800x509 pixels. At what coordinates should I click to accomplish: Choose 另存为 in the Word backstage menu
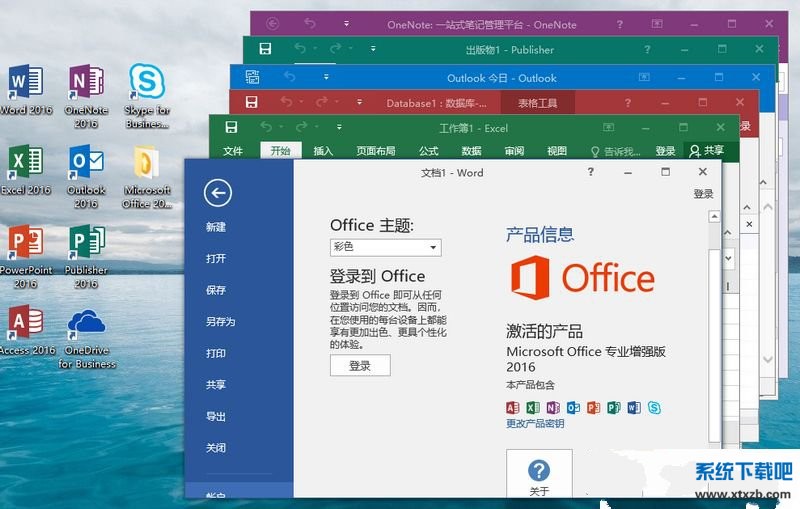point(220,321)
